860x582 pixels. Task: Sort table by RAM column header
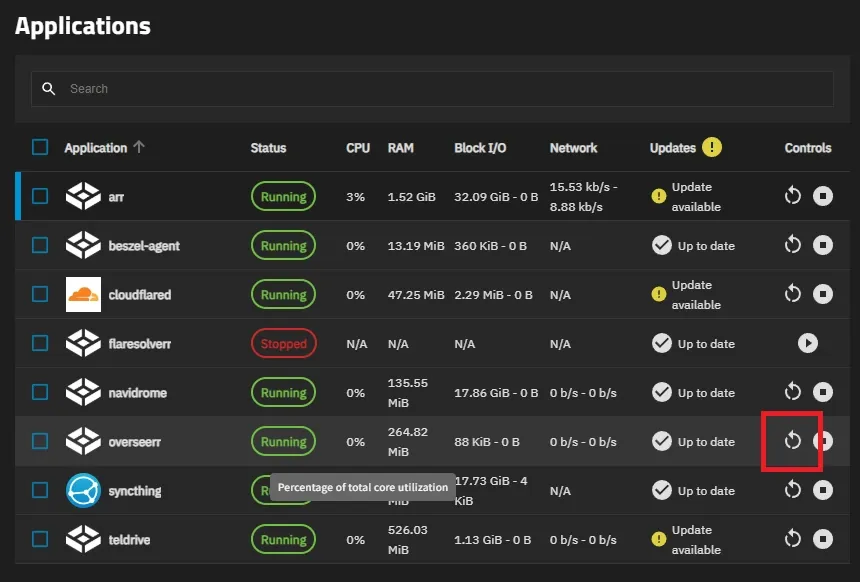click(400, 148)
